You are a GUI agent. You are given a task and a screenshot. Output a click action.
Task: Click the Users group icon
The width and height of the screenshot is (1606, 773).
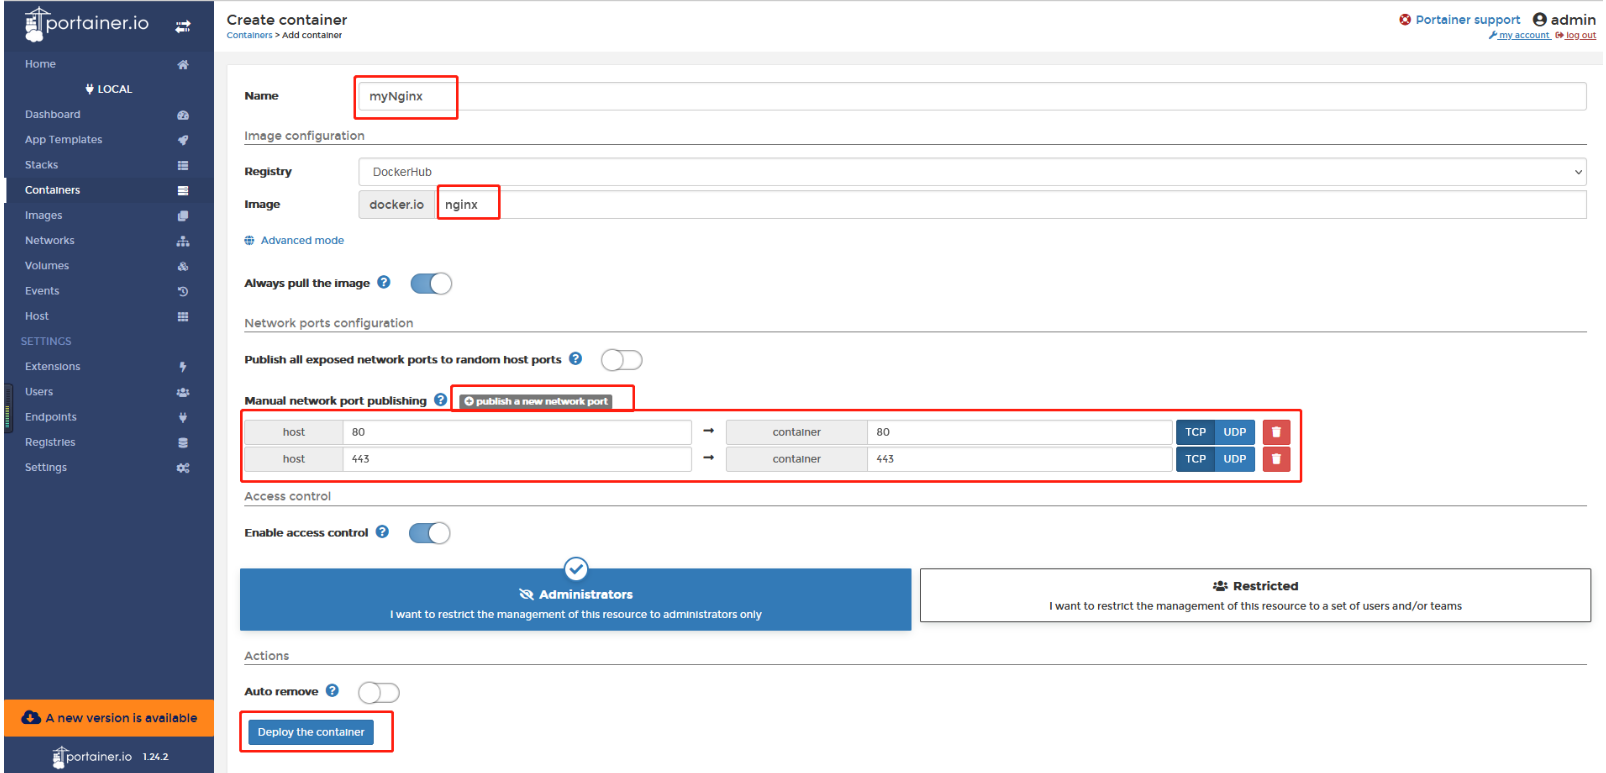[x=183, y=392]
